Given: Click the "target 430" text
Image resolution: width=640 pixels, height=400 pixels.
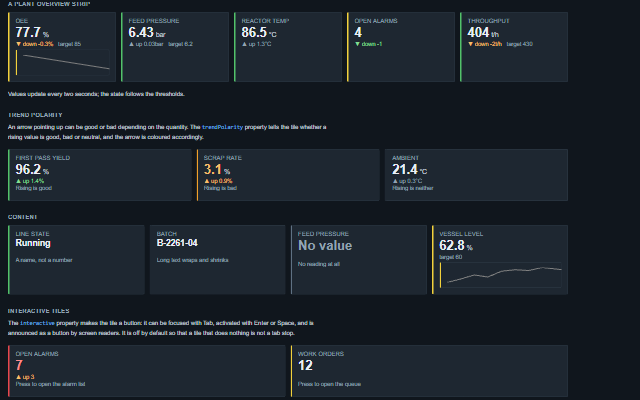Looking at the screenshot, I should coord(520,44).
